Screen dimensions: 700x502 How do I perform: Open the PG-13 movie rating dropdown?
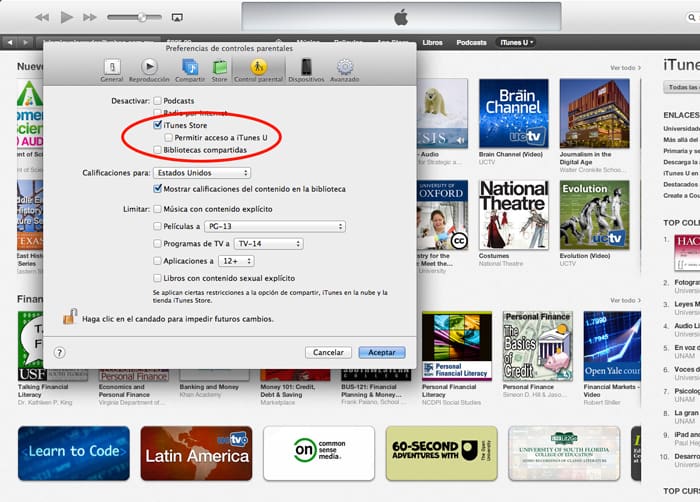tap(275, 226)
